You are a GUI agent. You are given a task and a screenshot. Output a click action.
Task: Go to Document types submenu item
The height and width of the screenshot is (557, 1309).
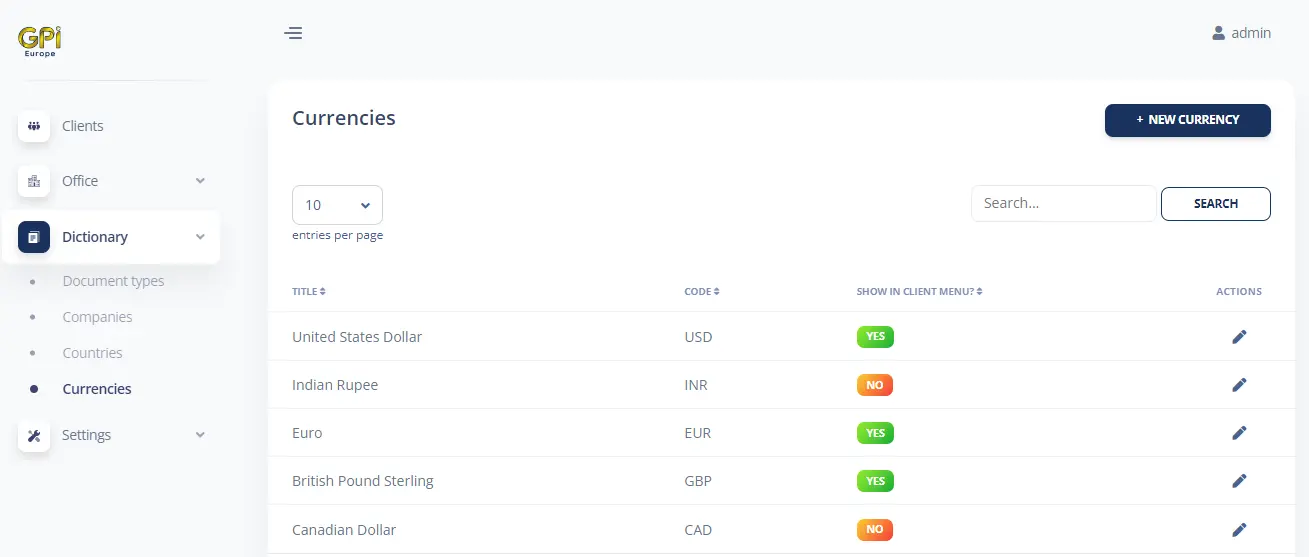pyautogui.click(x=113, y=281)
